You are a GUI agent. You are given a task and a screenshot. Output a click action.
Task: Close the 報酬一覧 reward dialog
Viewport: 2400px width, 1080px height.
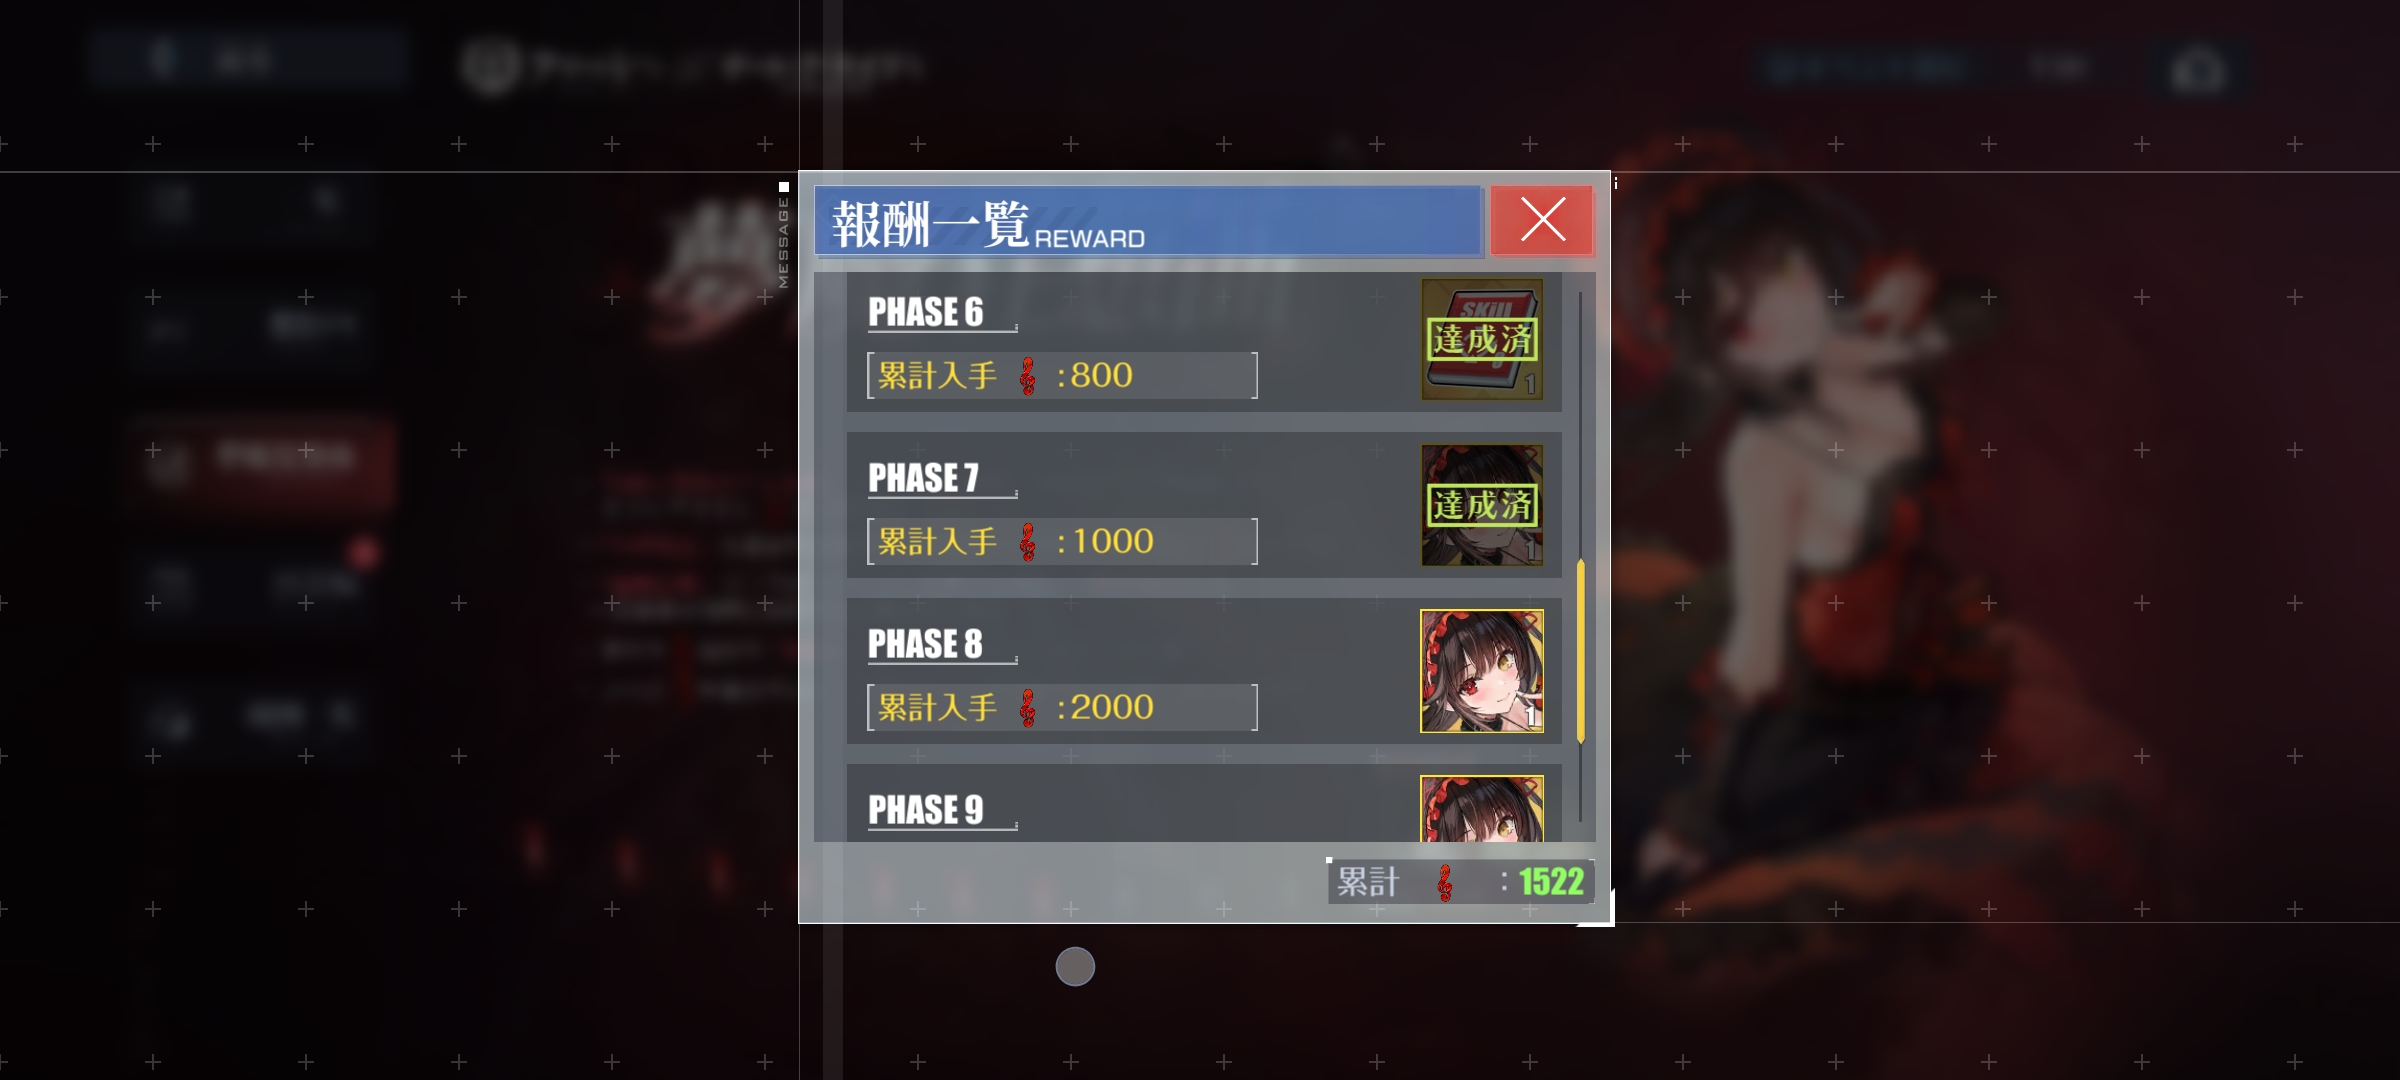click(x=1541, y=220)
